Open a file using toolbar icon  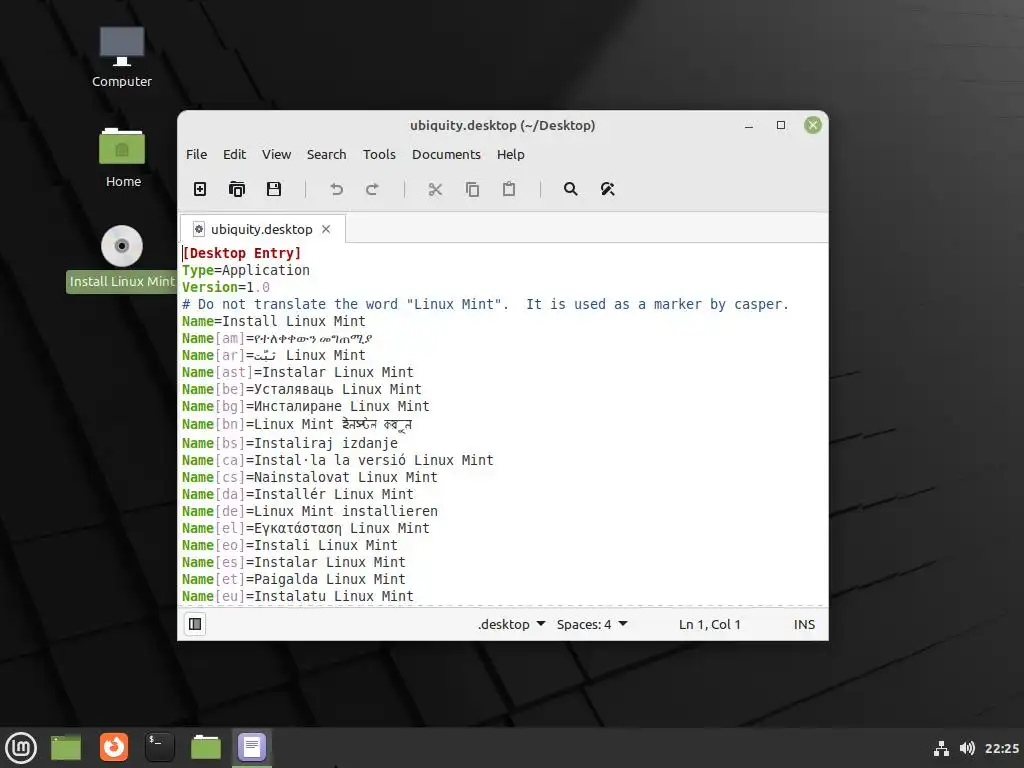click(x=236, y=189)
